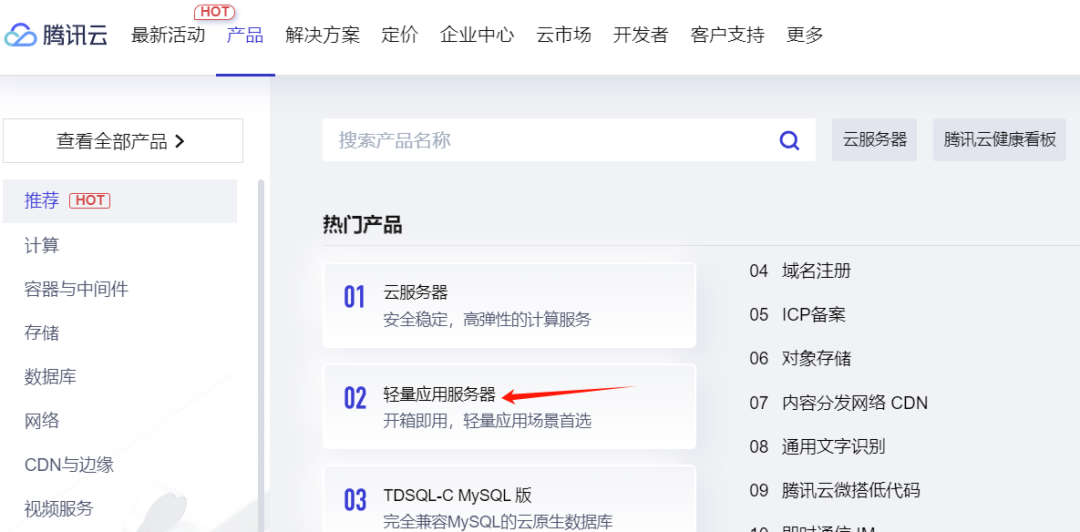The image size is (1080, 532).
Task: Select 容器与中间件 category
Action: (x=76, y=289)
